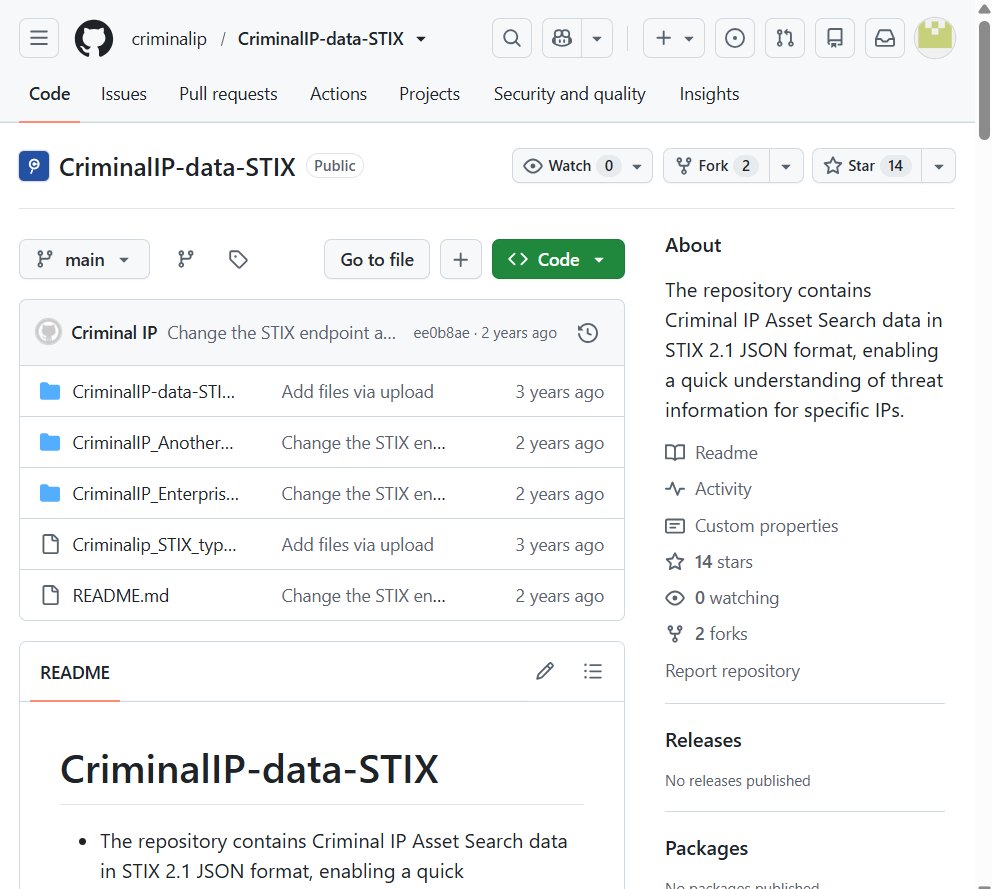Open the search magnifier button
Viewport: 992px width, 889px height.
pyautogui.click(x=512, y=38)
